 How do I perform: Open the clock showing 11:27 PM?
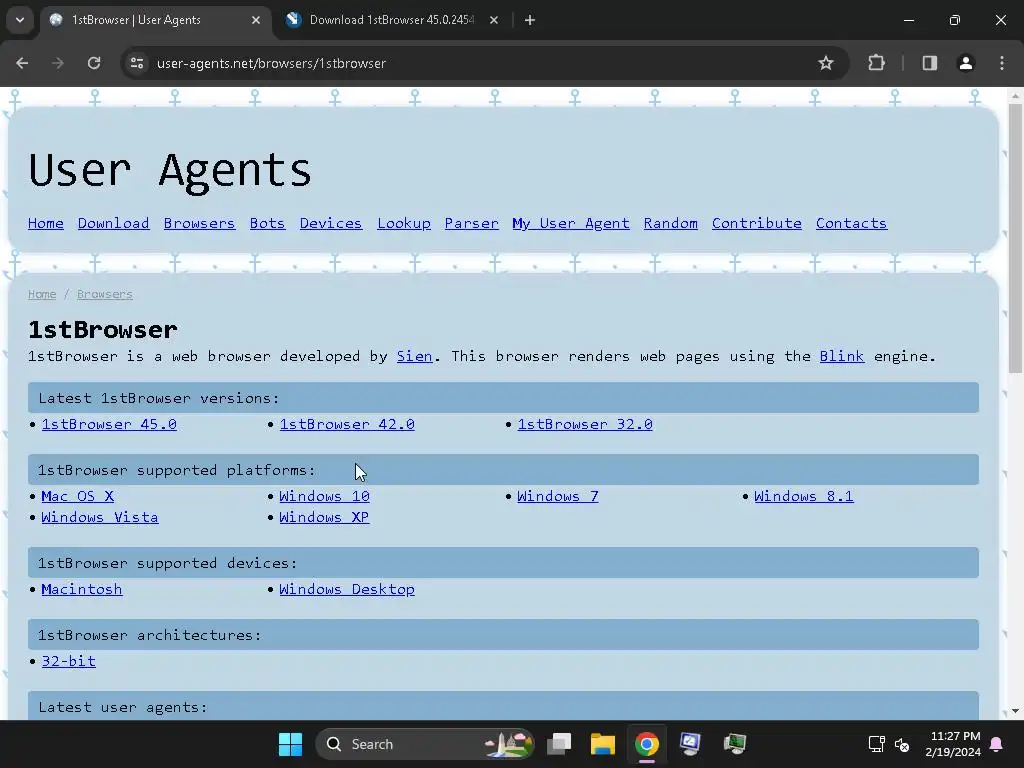coord(953,744)
